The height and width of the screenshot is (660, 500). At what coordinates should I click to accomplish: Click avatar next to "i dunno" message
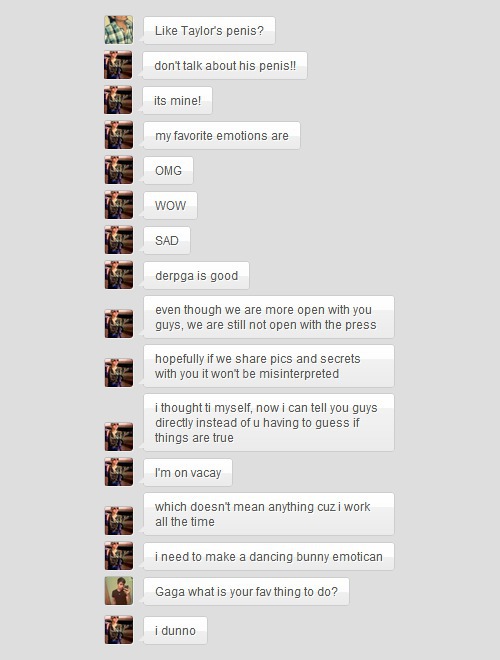[119, 630]
